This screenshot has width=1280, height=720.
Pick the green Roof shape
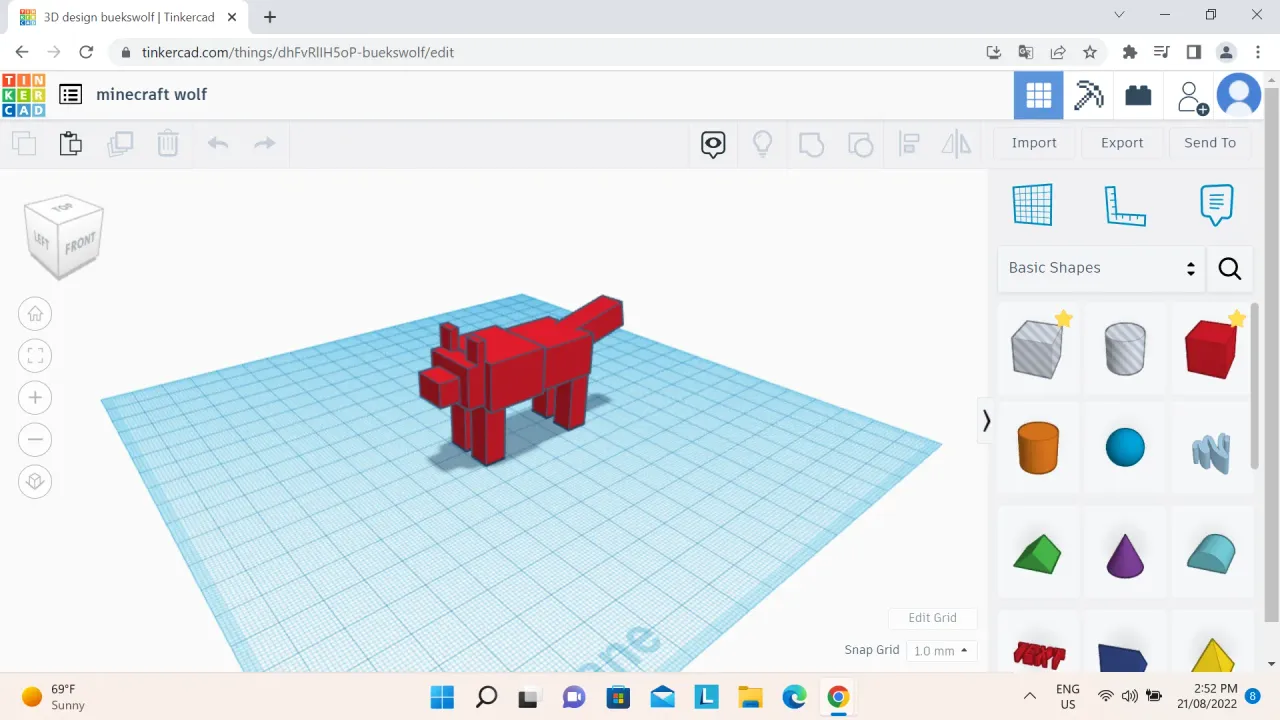1039,553
